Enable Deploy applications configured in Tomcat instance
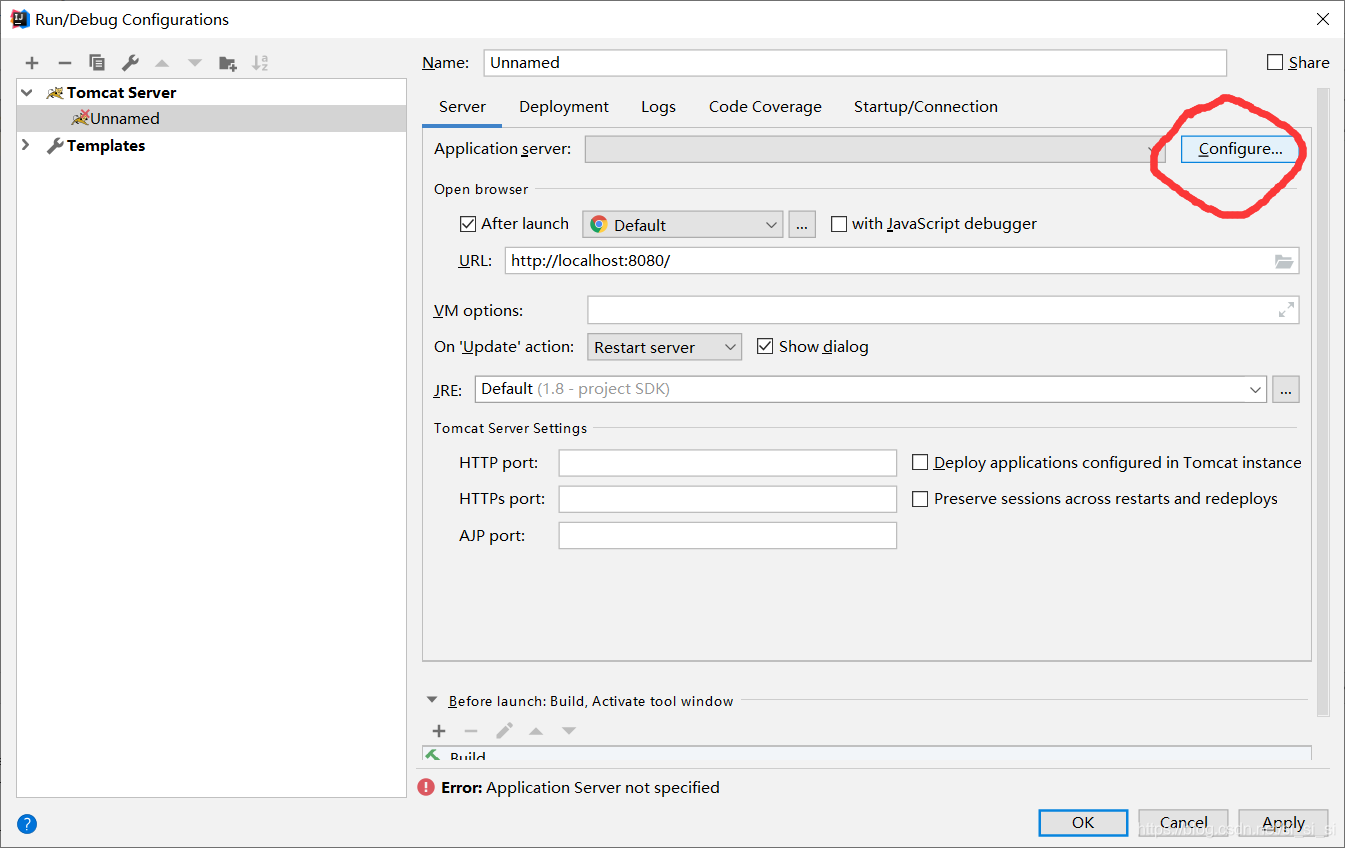The image size is (1345, 848). [x=920, y=462]
